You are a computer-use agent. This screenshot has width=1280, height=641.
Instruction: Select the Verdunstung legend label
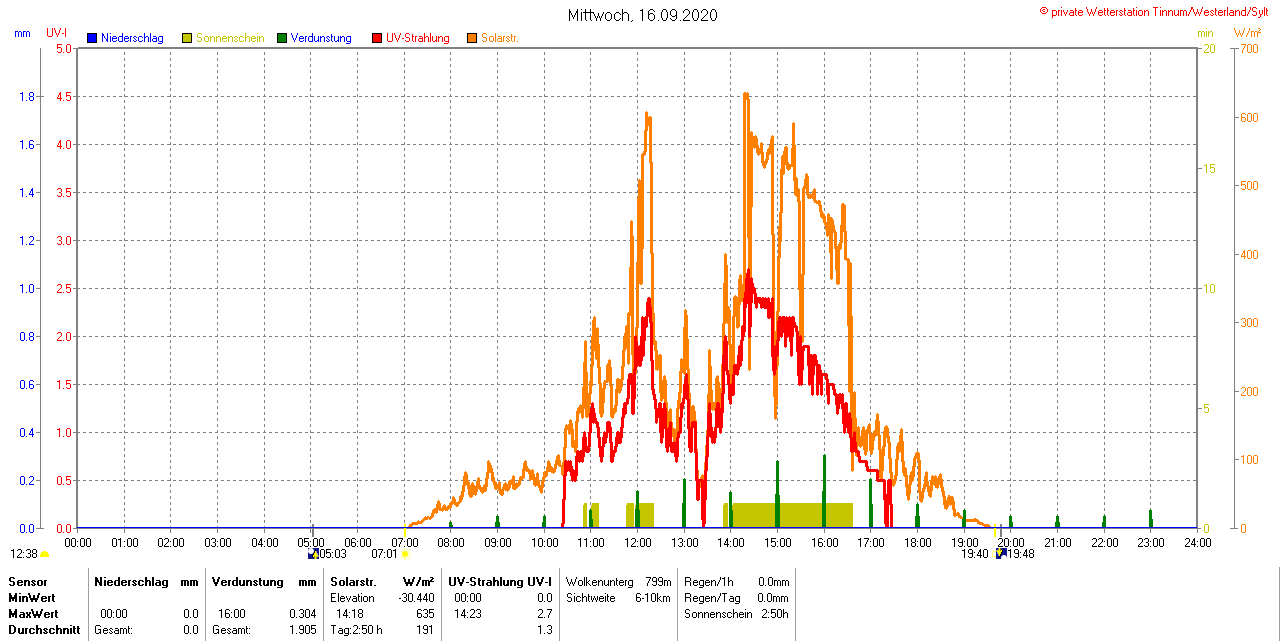pos(321,38)
